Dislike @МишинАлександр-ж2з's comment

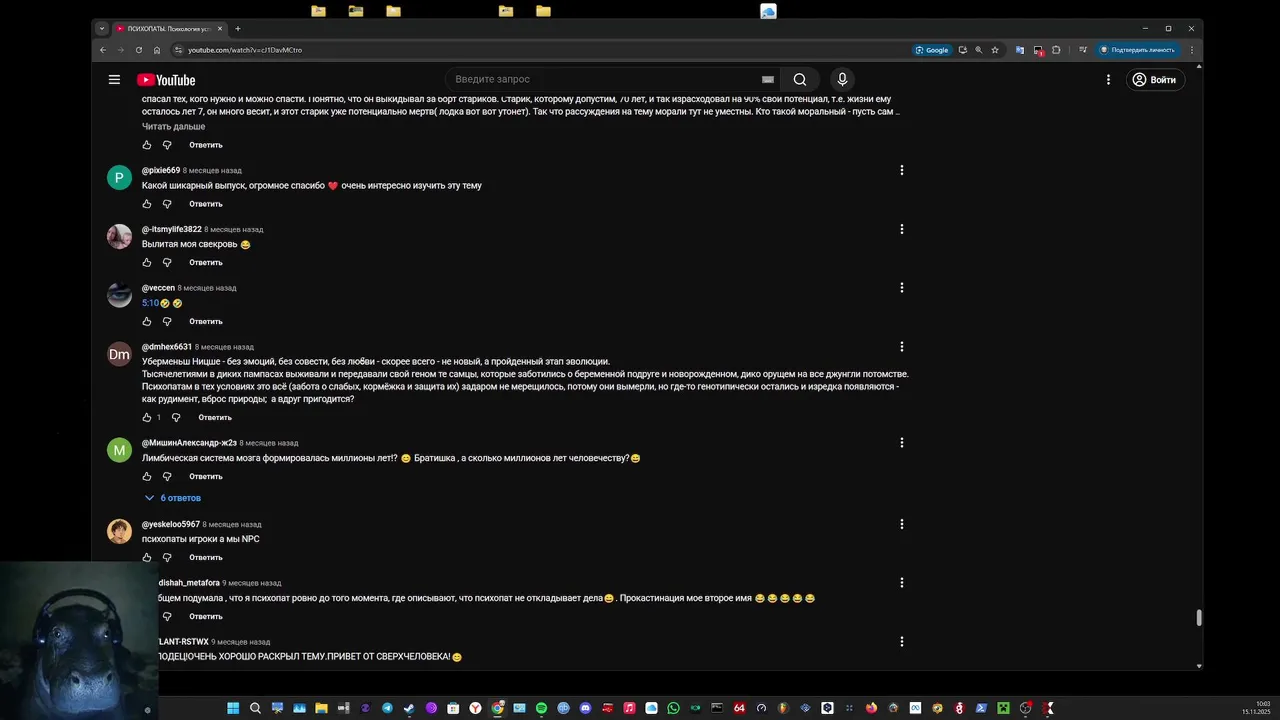click(x=167, y=476)
